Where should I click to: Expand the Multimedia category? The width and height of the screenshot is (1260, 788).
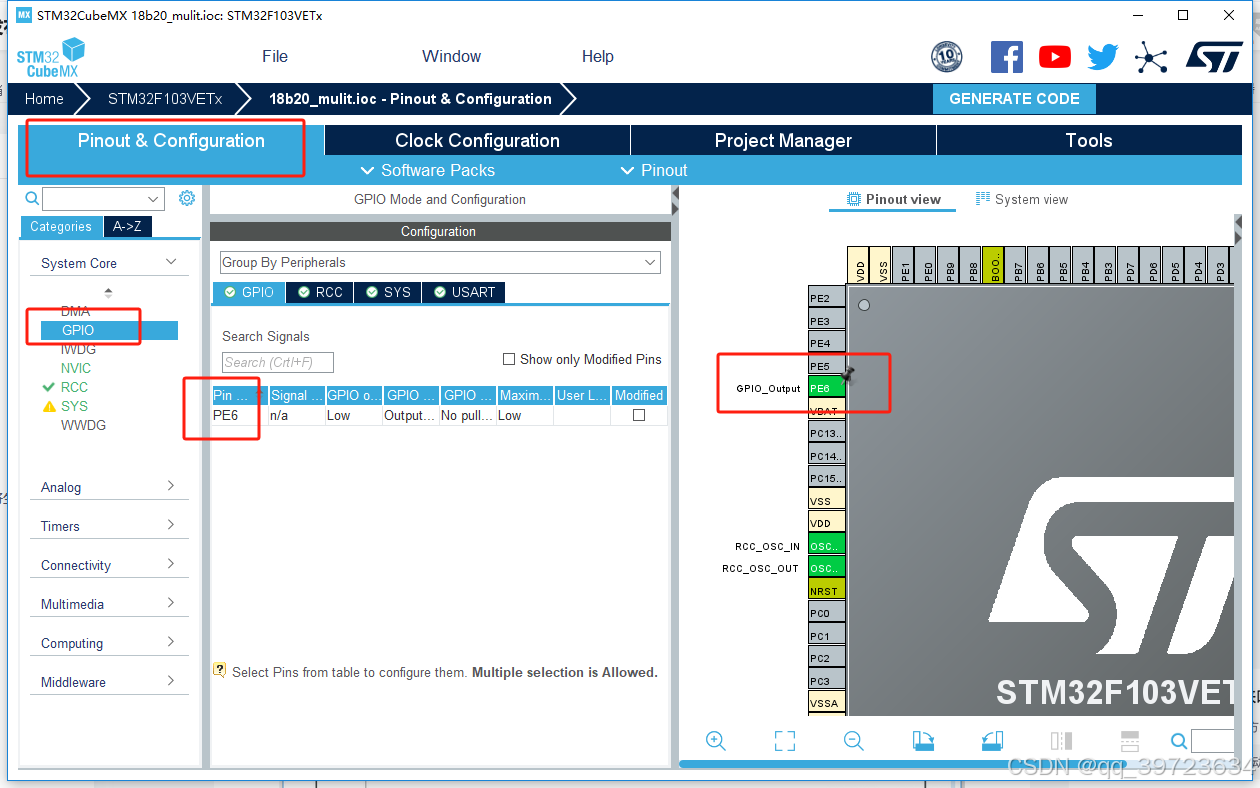tap(109, 604)
